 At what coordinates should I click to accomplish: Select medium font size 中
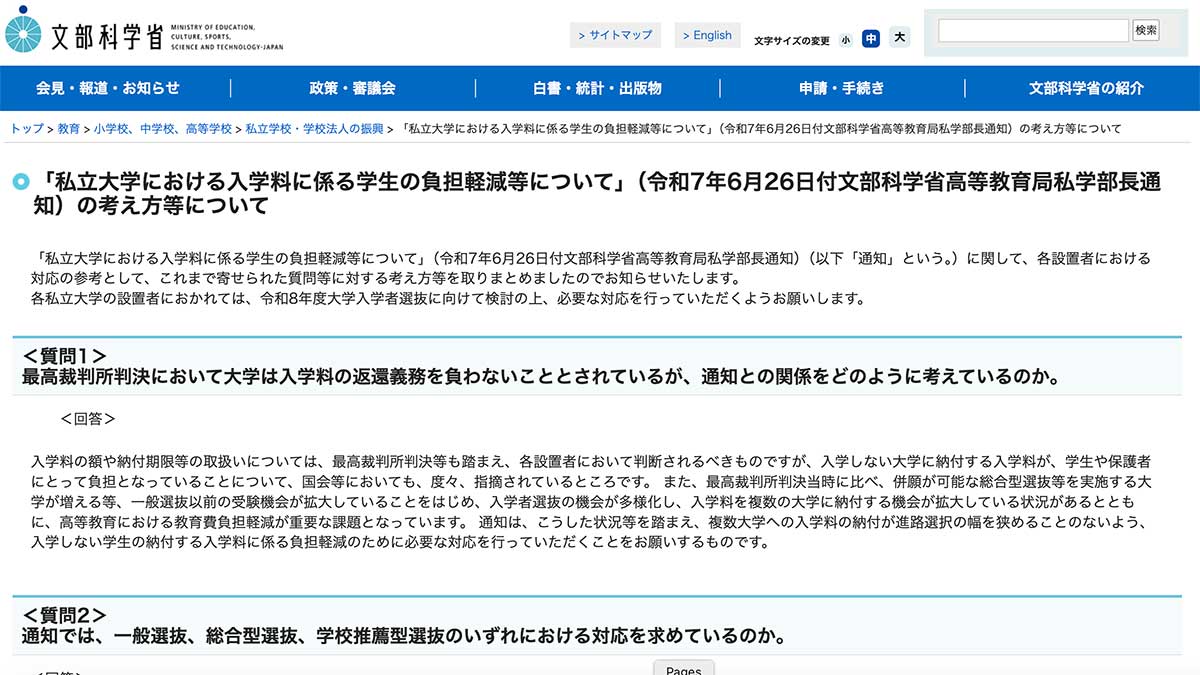coord(872,37)
